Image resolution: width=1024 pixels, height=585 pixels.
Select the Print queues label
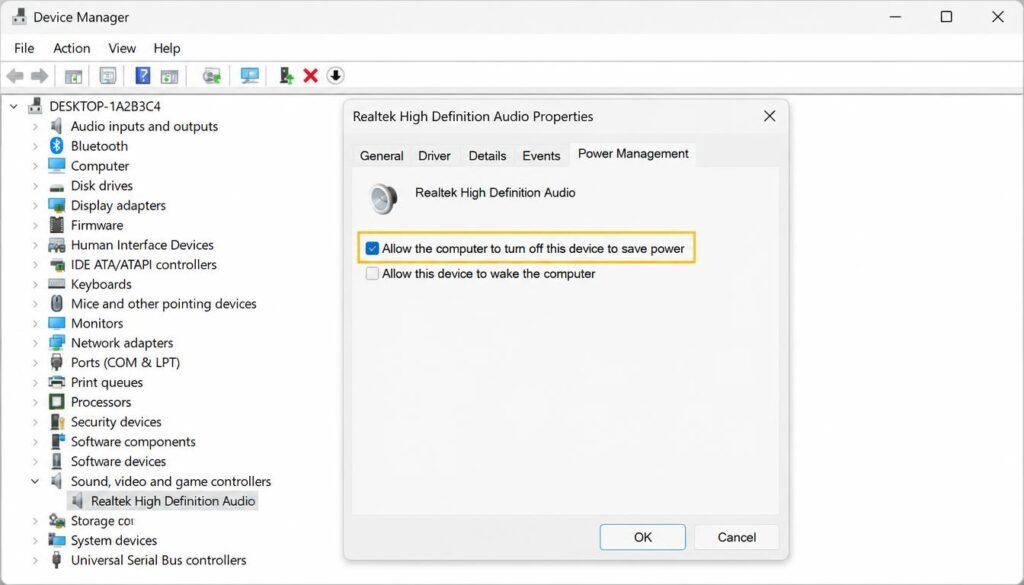[x=106, y=382]
